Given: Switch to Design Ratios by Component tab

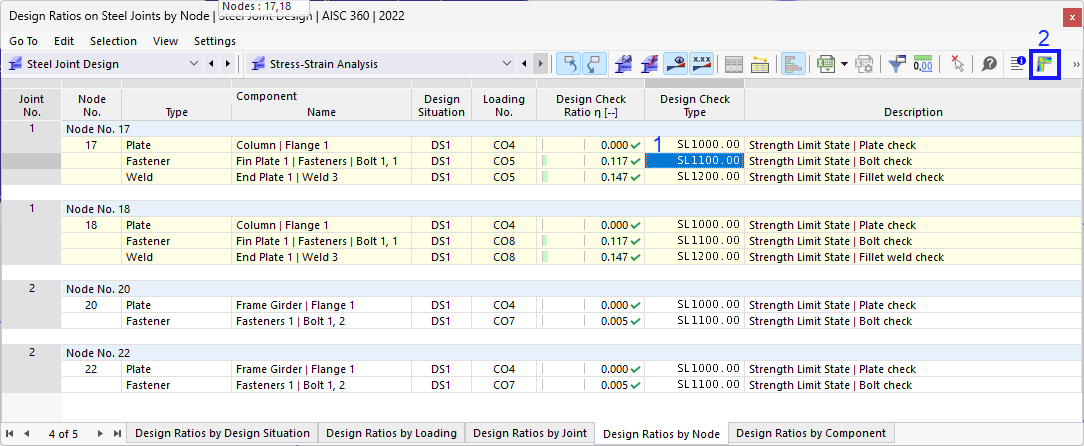Looking at the screenshot, I should click(x=811, y=434).
